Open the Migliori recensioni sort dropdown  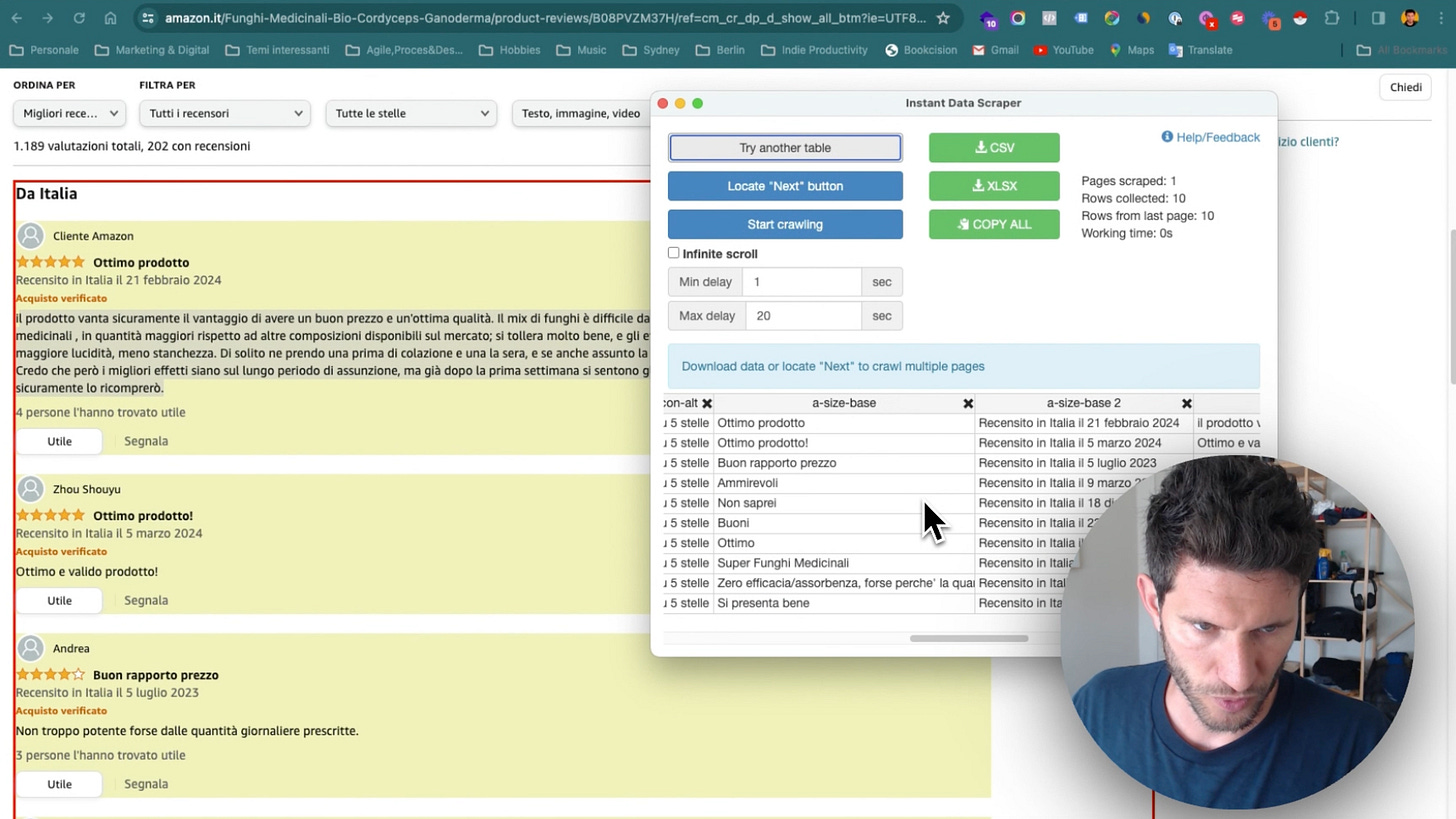click(x=70, y=113)
